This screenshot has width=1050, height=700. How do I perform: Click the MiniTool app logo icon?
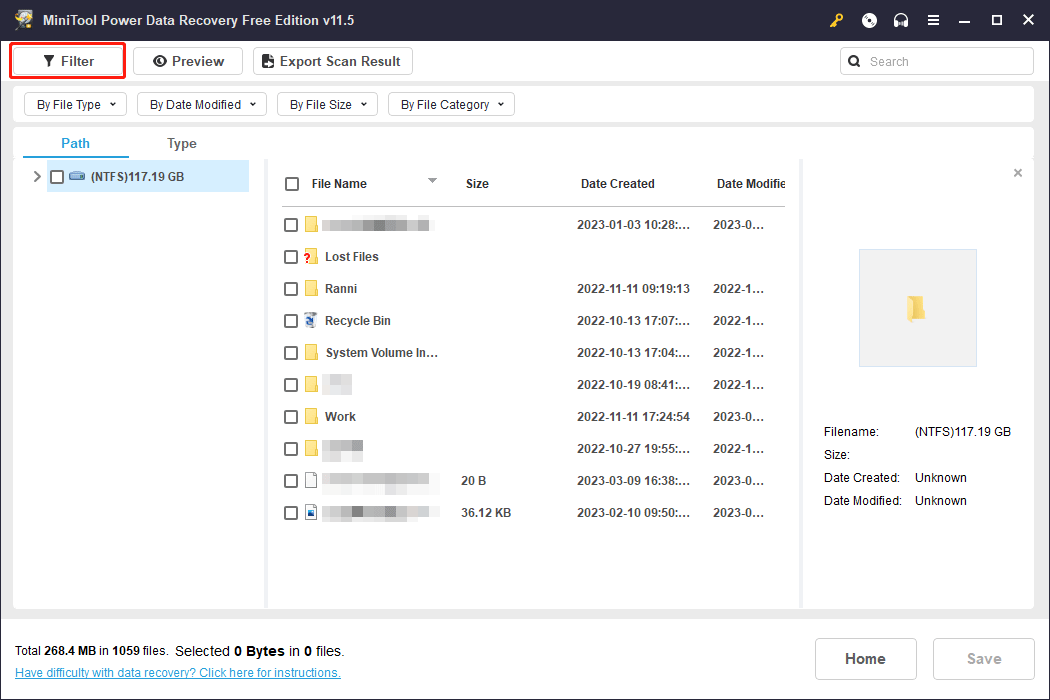tap(23, 19)
